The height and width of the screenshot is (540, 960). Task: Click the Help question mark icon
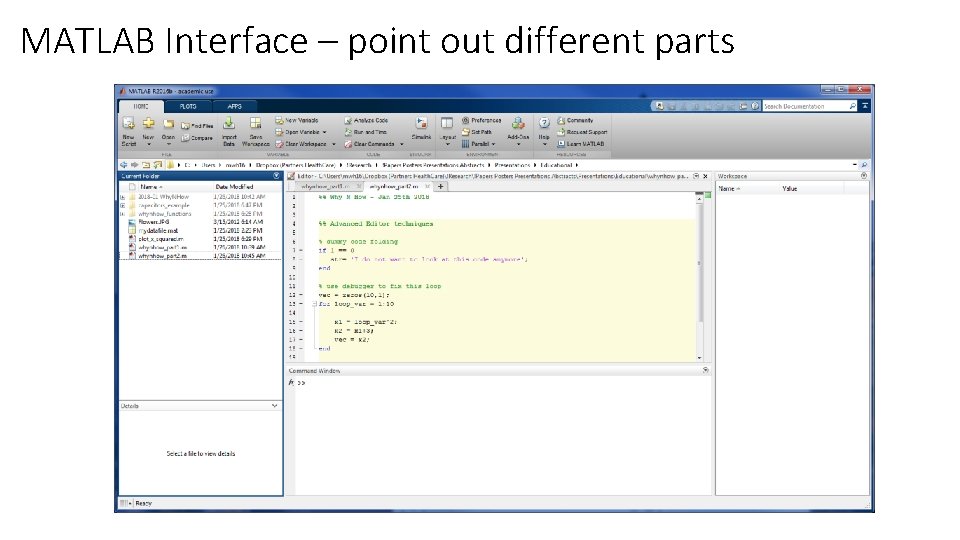click(x=544, y=123)
